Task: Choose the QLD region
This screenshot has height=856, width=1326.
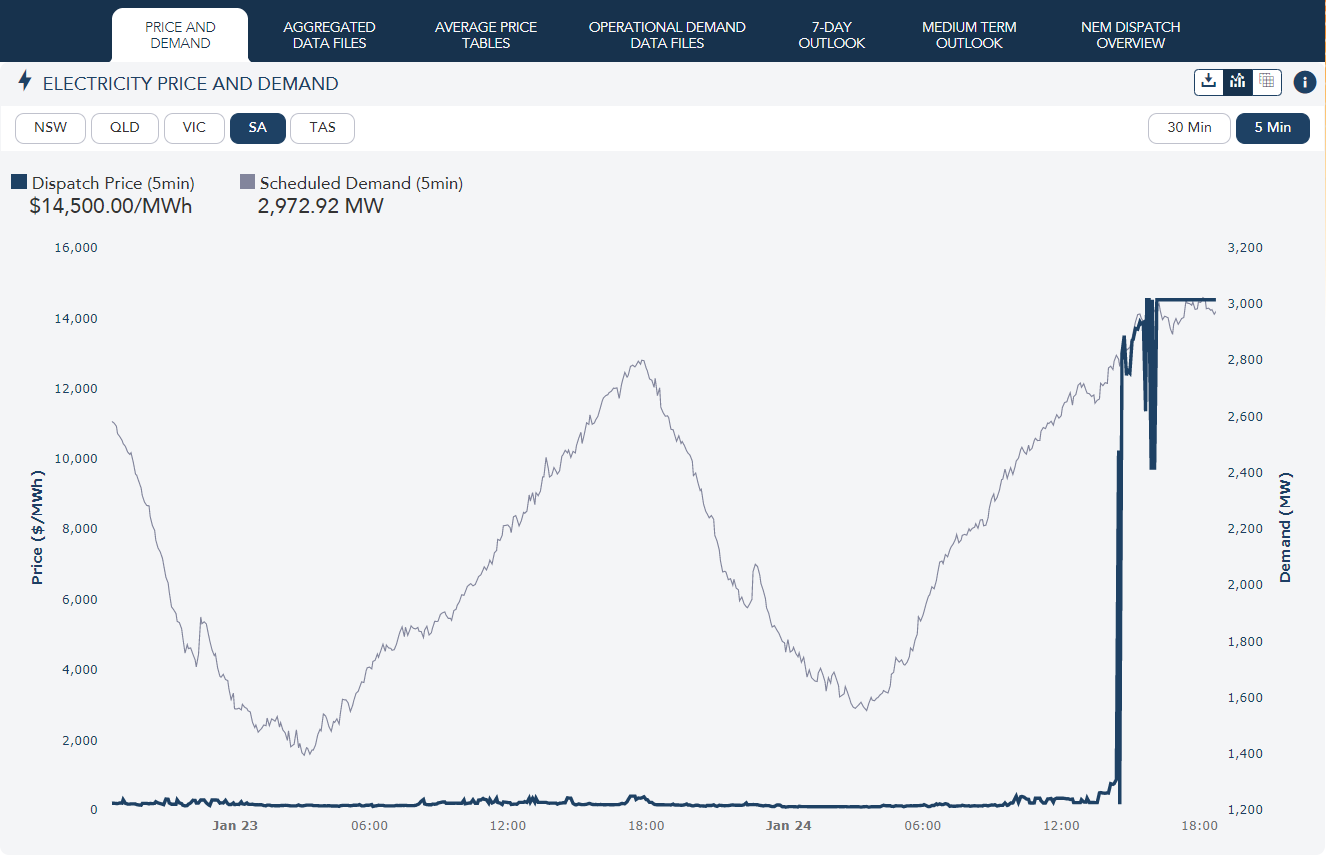Action: (x=125, y=128)
